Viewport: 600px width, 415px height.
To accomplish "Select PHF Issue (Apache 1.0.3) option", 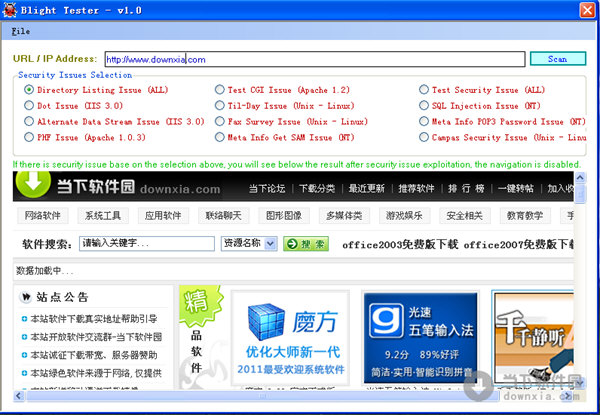I will (29, 138).
